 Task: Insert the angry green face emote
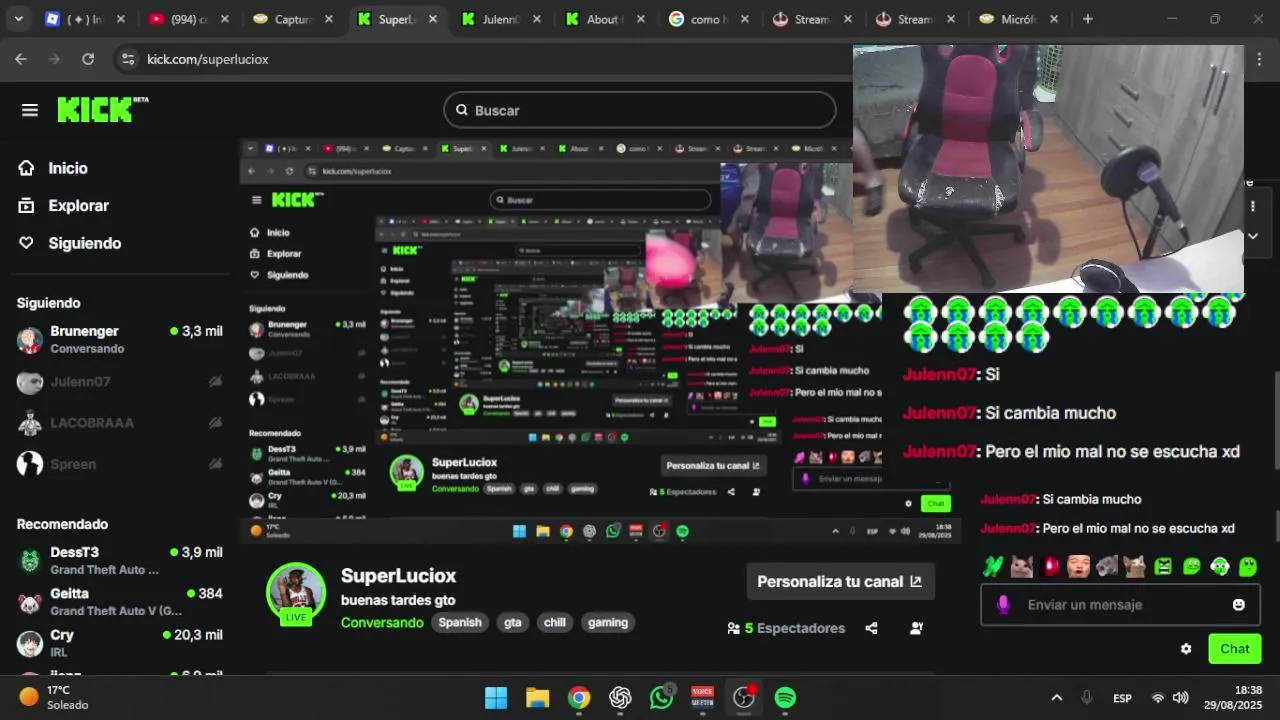1163,566
